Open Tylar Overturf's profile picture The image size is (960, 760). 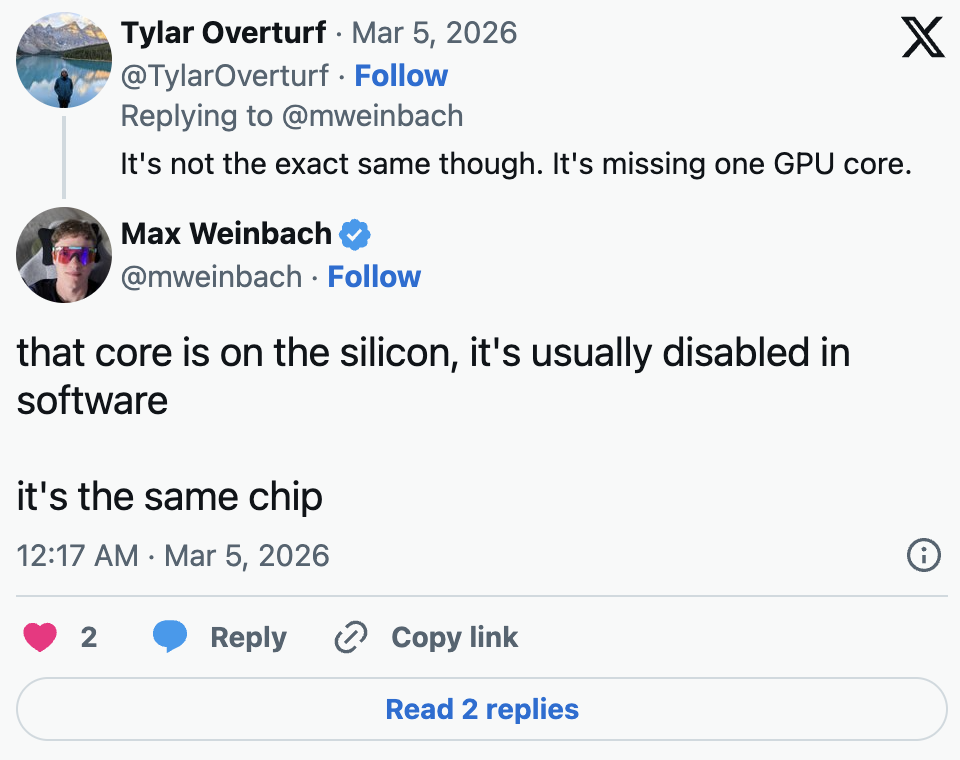(64, 60)
